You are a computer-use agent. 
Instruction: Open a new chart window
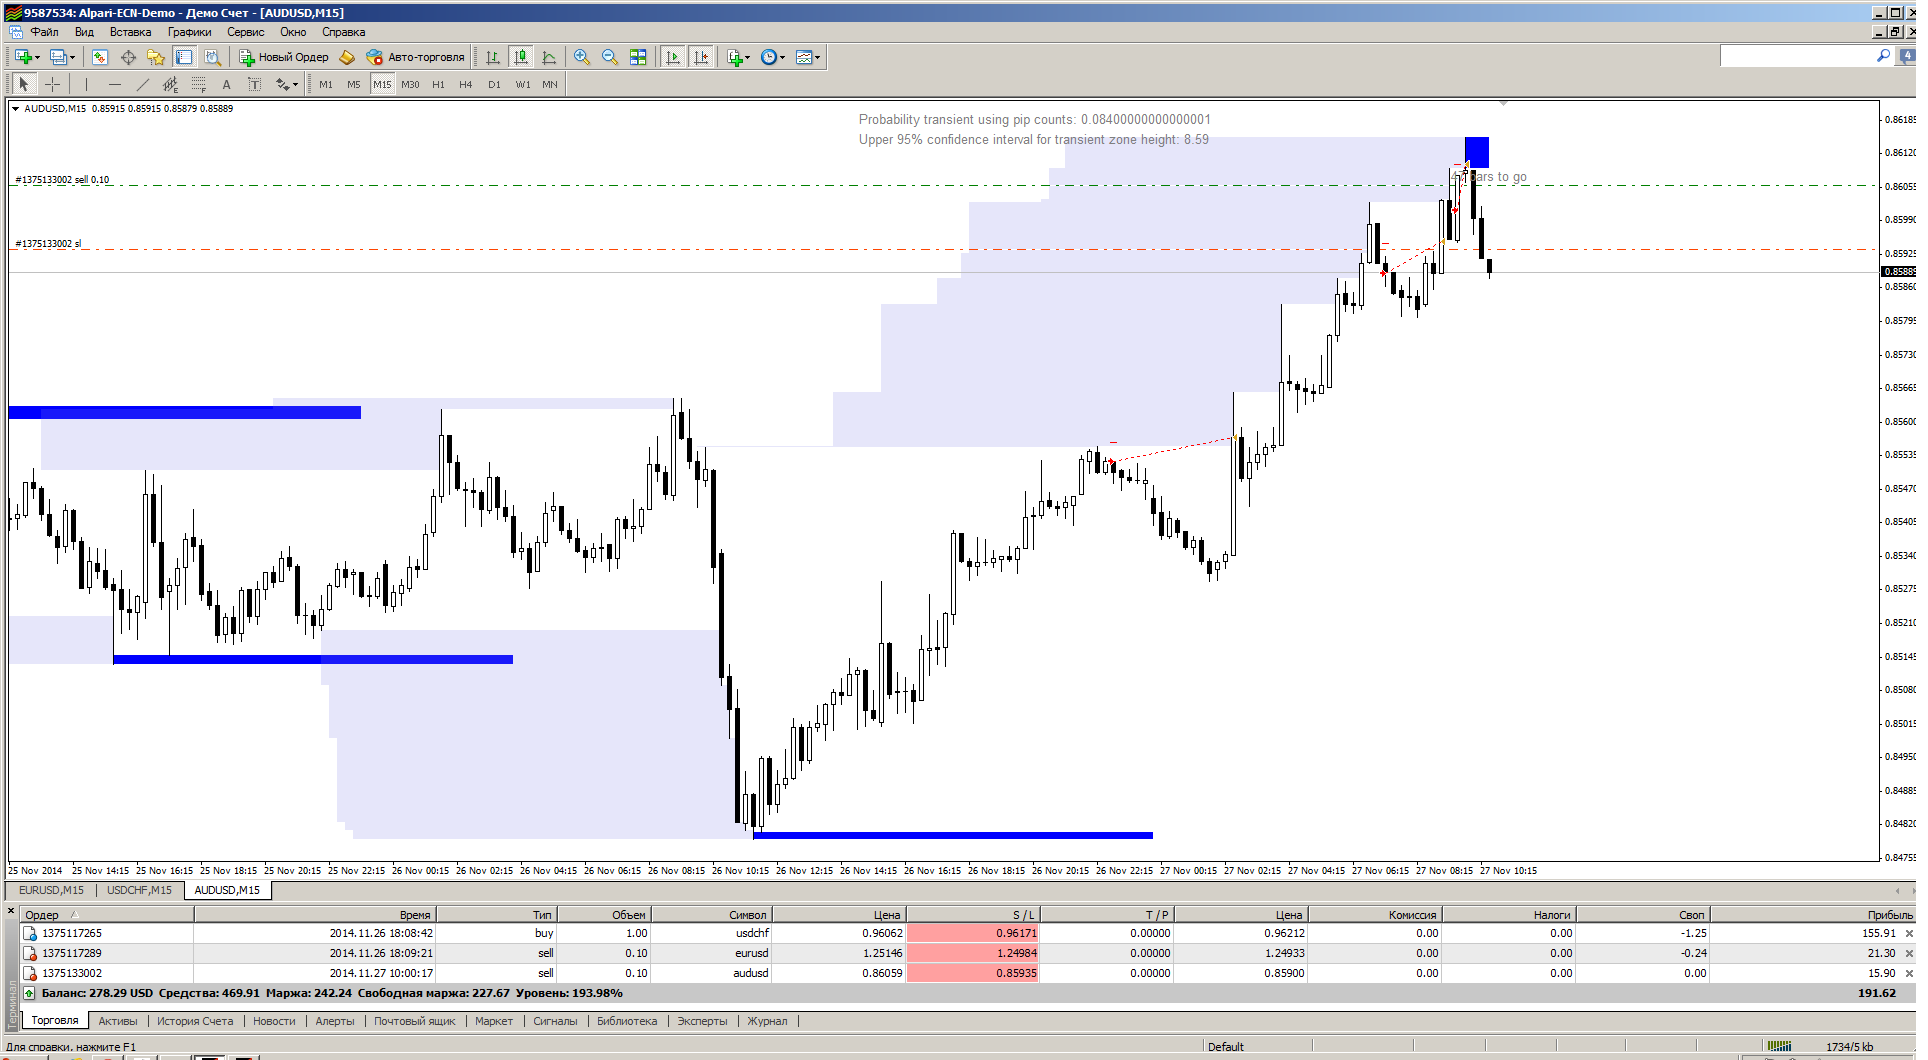[x=23, y=57]
